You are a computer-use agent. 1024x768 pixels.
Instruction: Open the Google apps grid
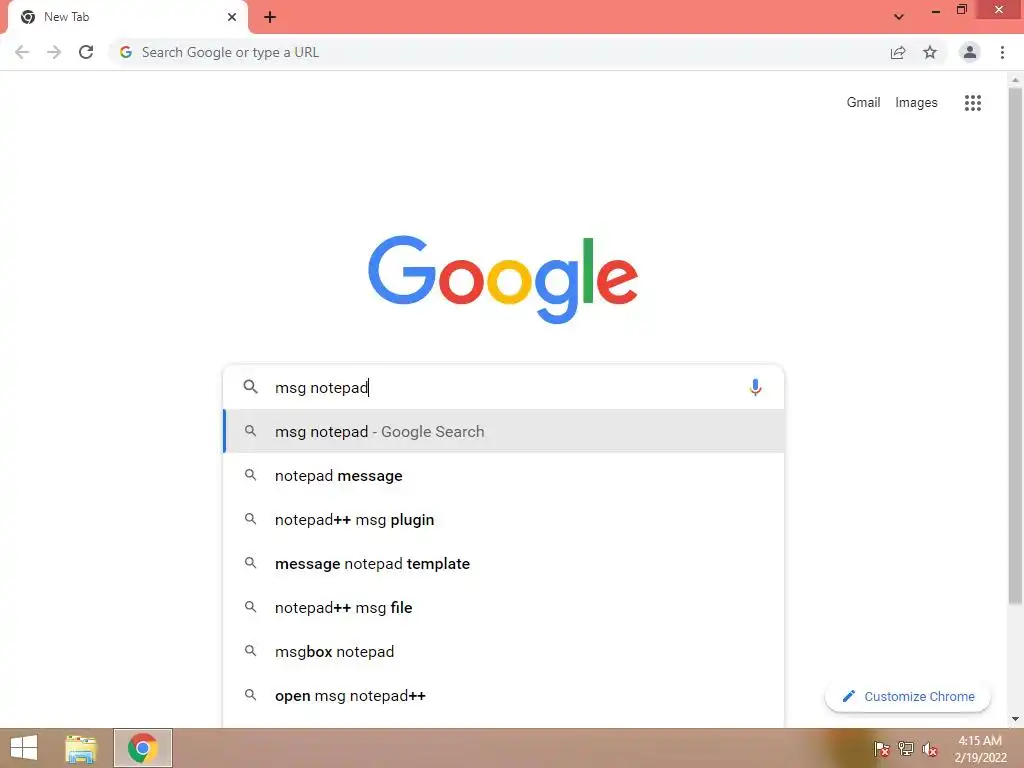click(972, 103)
